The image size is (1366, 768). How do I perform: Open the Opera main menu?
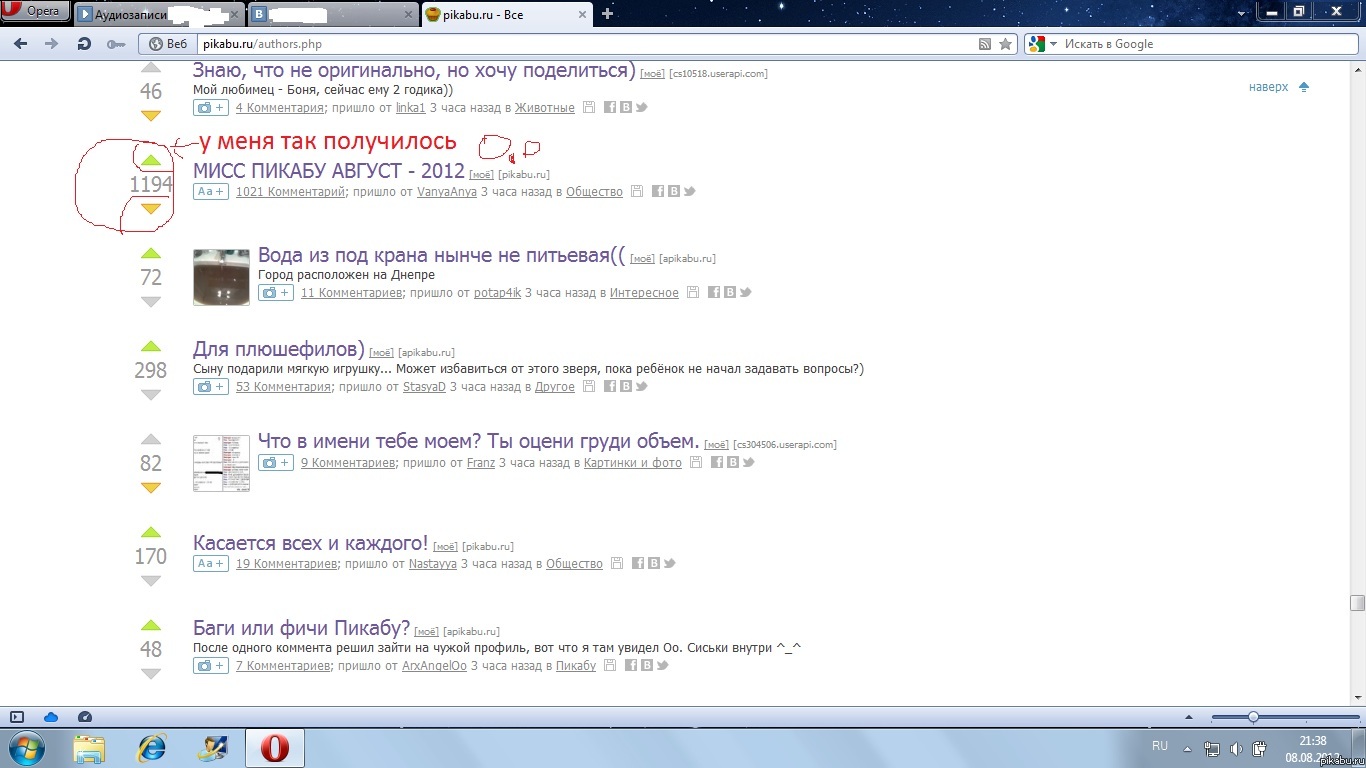pos(36,12)
